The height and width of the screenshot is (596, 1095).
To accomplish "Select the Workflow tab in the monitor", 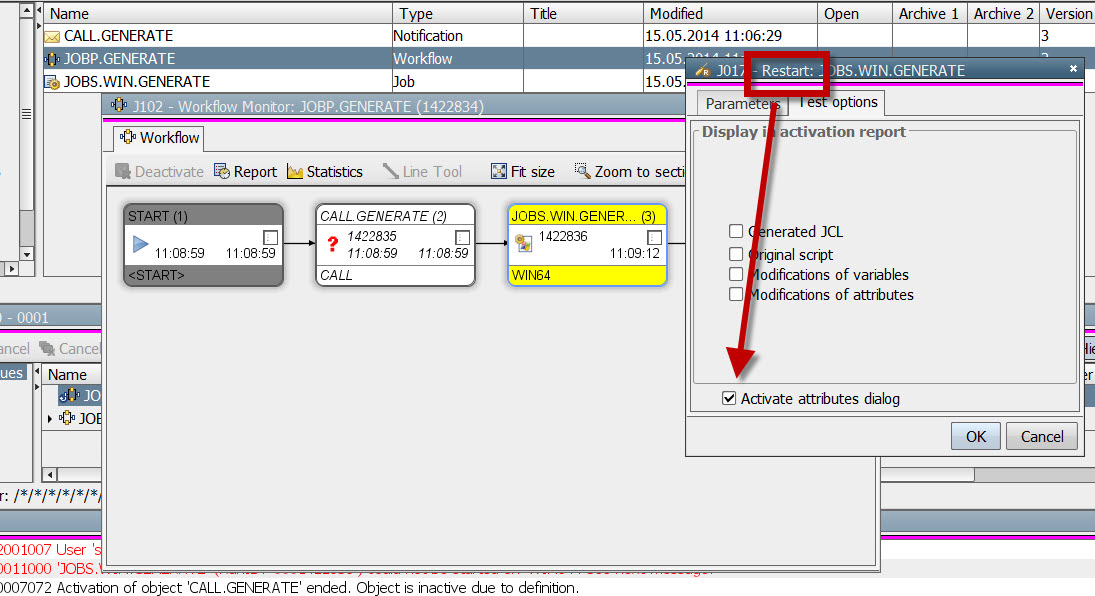I will click(162, 138).
